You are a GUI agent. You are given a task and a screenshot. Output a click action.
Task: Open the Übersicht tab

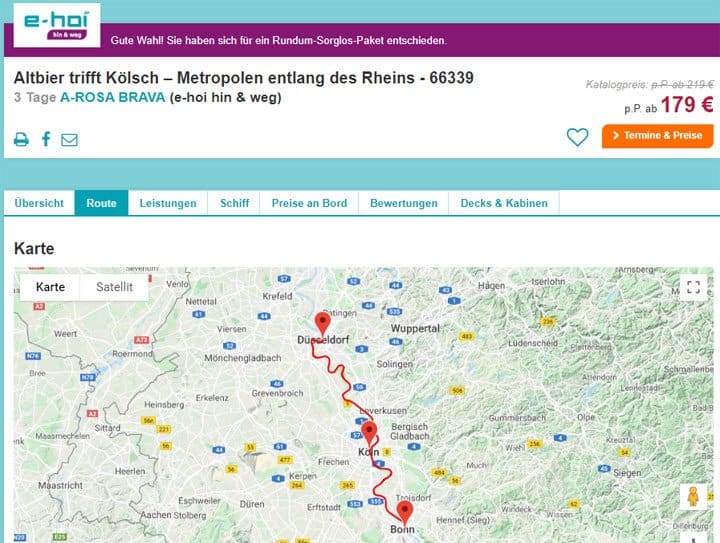[39, 203]
